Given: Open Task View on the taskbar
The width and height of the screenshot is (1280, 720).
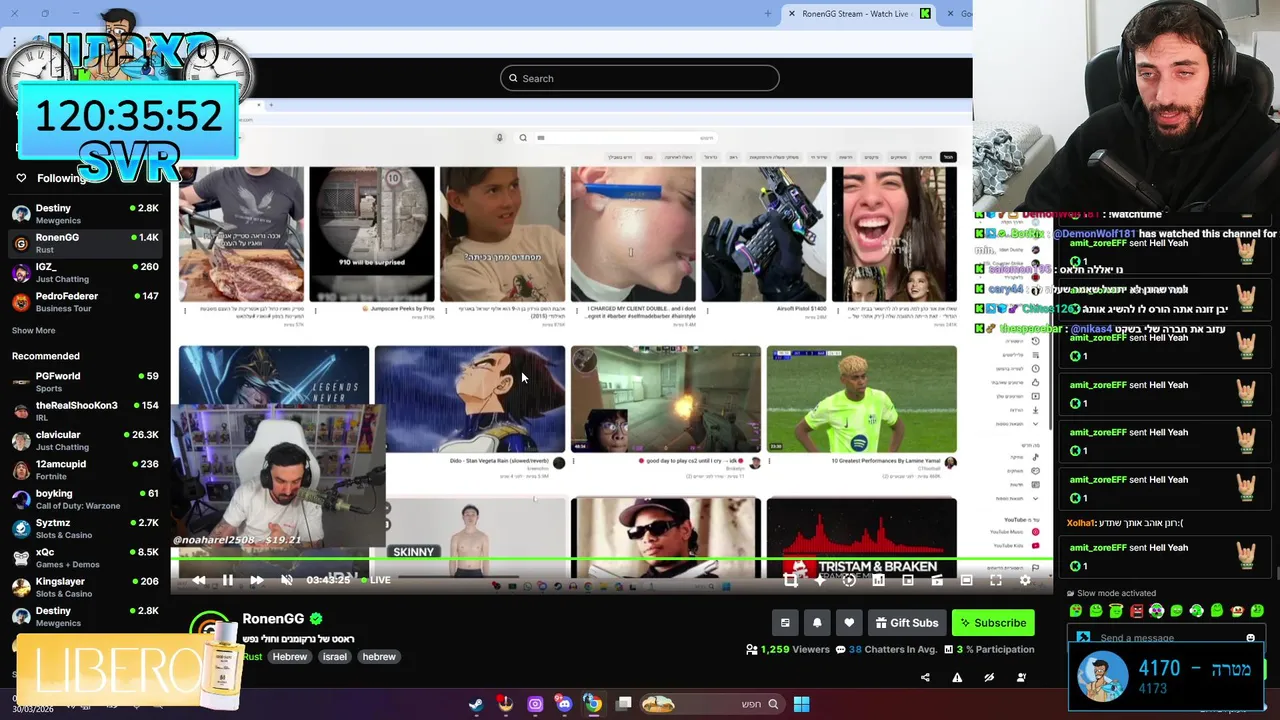Looking at the screenshot, I should click(x=624, y=704).
